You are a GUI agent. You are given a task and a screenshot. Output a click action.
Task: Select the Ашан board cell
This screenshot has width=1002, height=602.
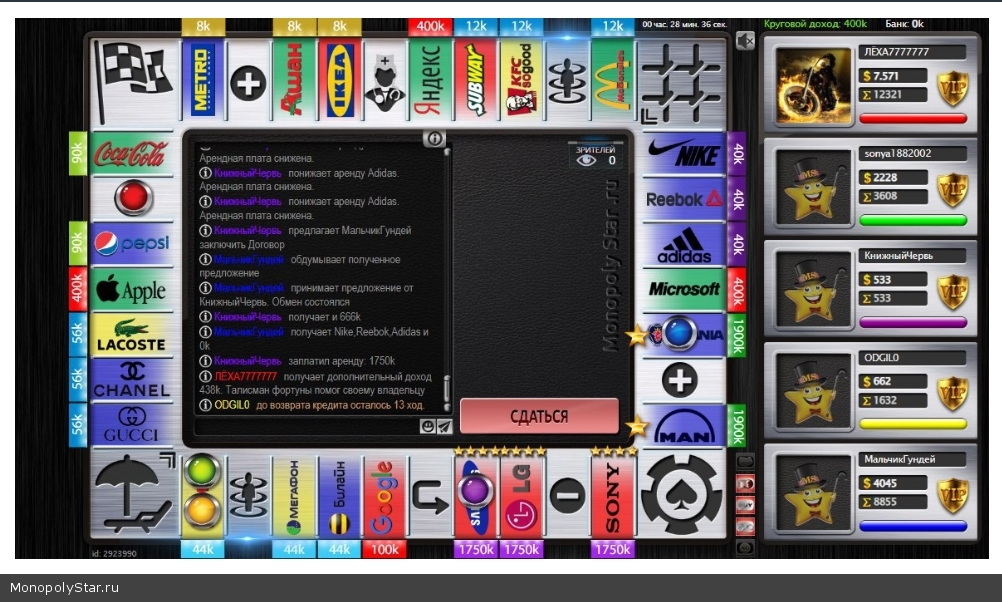pyautogui.click(x=293, y=80)
